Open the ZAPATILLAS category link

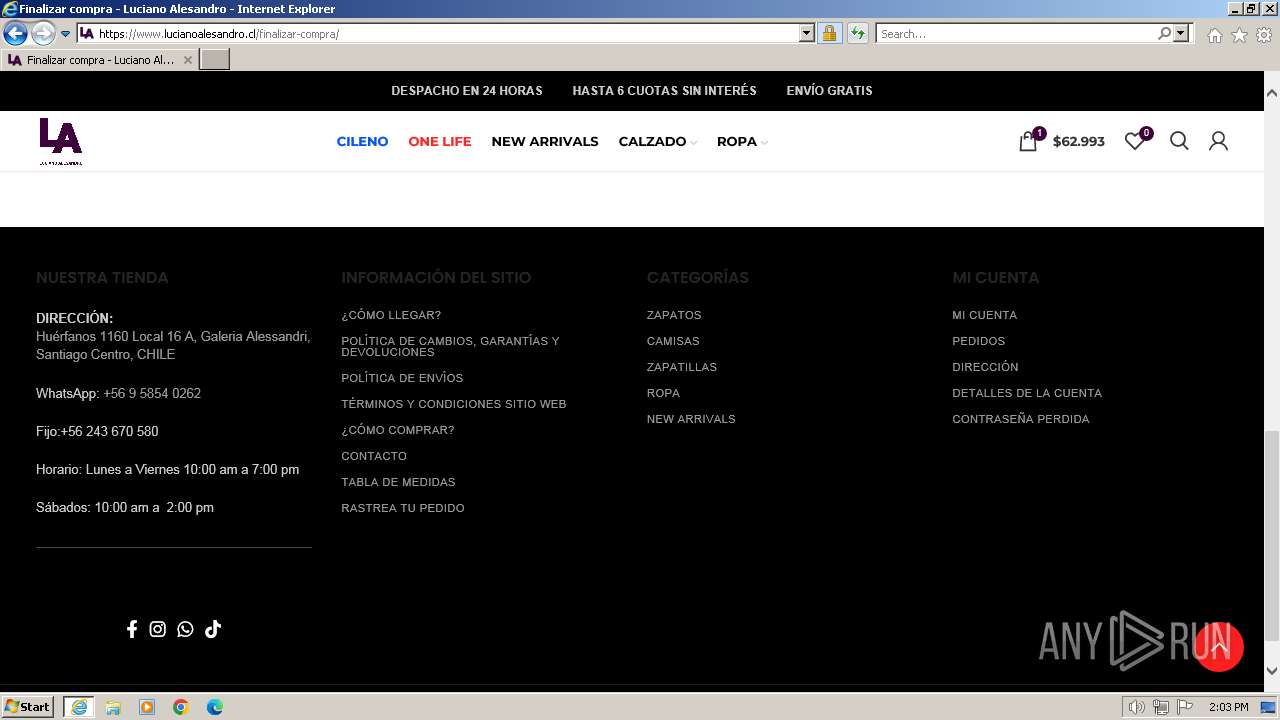682,367
